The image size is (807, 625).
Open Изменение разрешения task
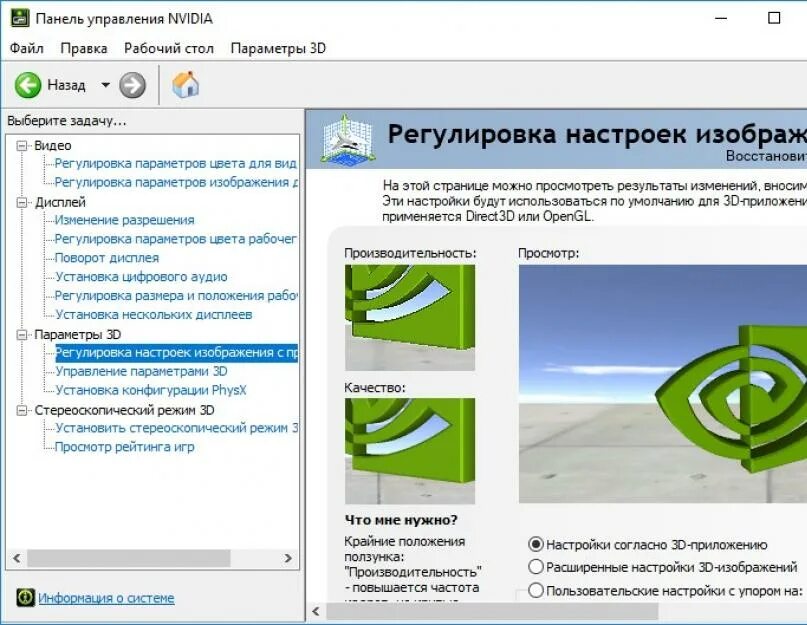pyautogui.click(x=125, y=220)
